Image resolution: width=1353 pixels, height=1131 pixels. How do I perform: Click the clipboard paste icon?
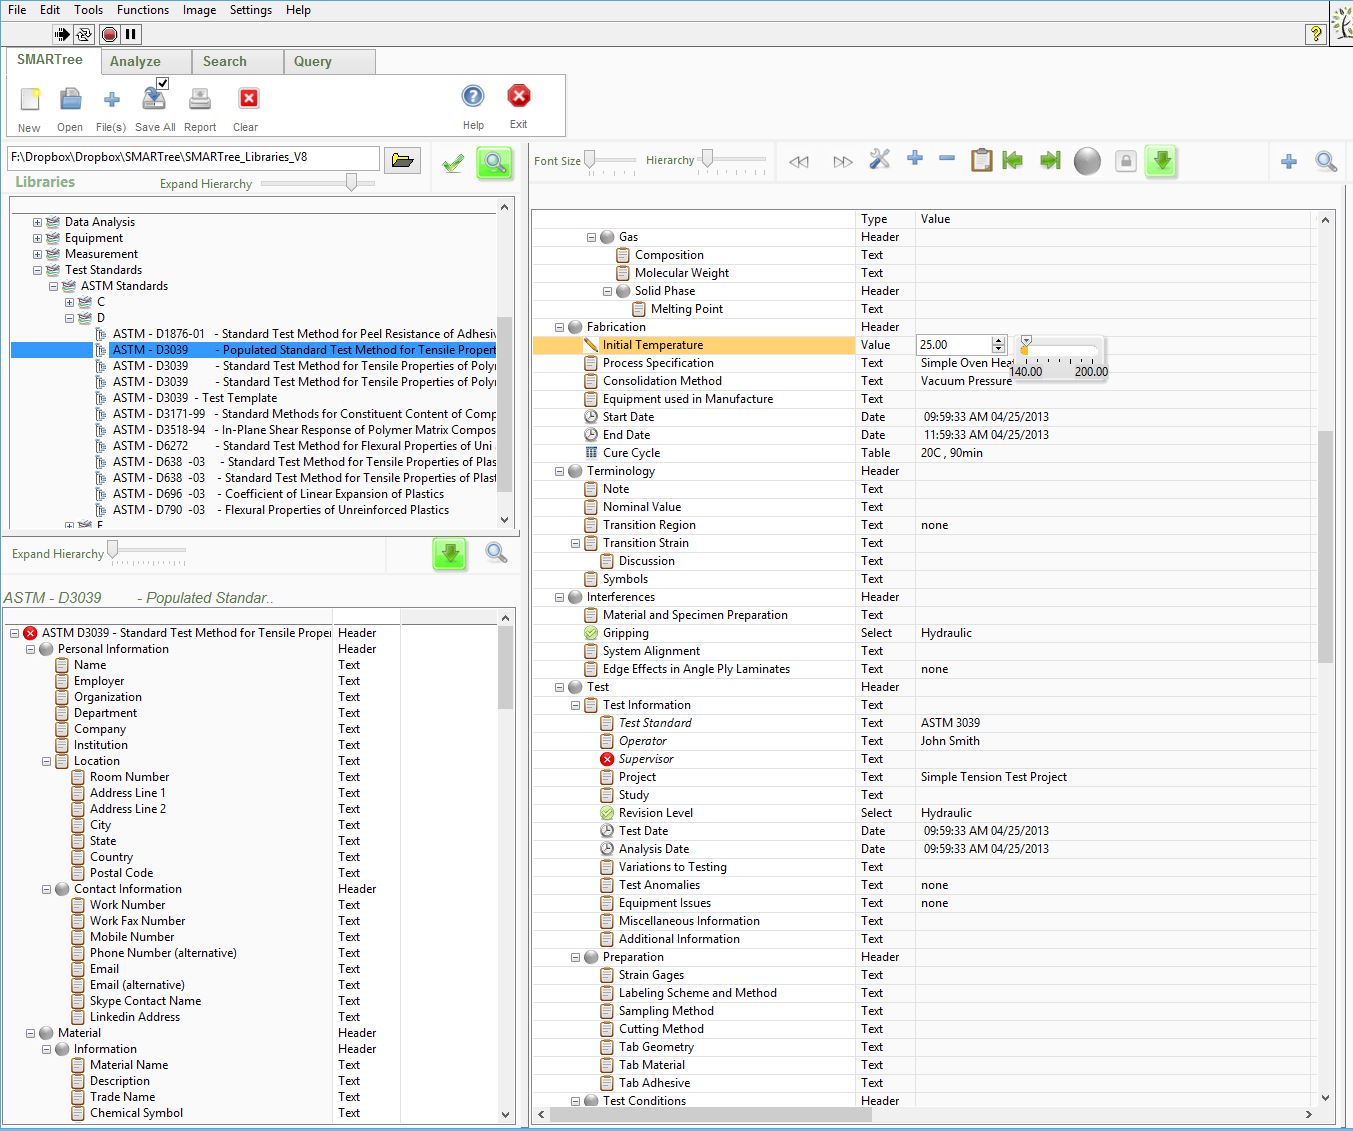982,160
